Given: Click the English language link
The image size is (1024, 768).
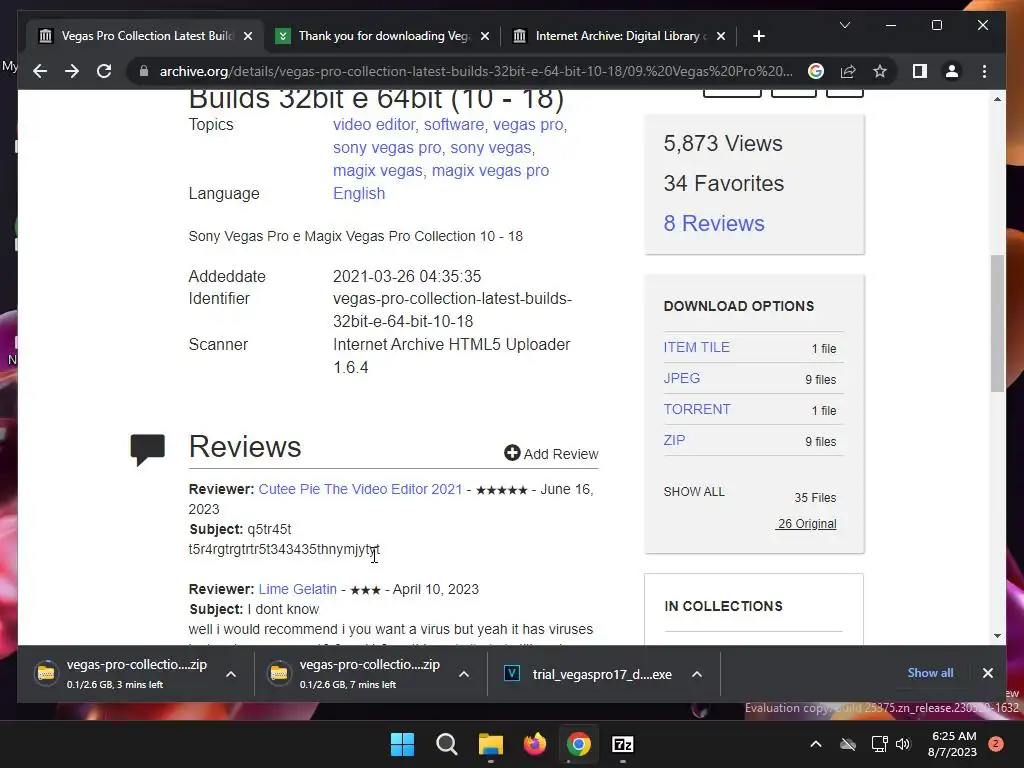Looking at the screenshot, I should click(359, 193).
